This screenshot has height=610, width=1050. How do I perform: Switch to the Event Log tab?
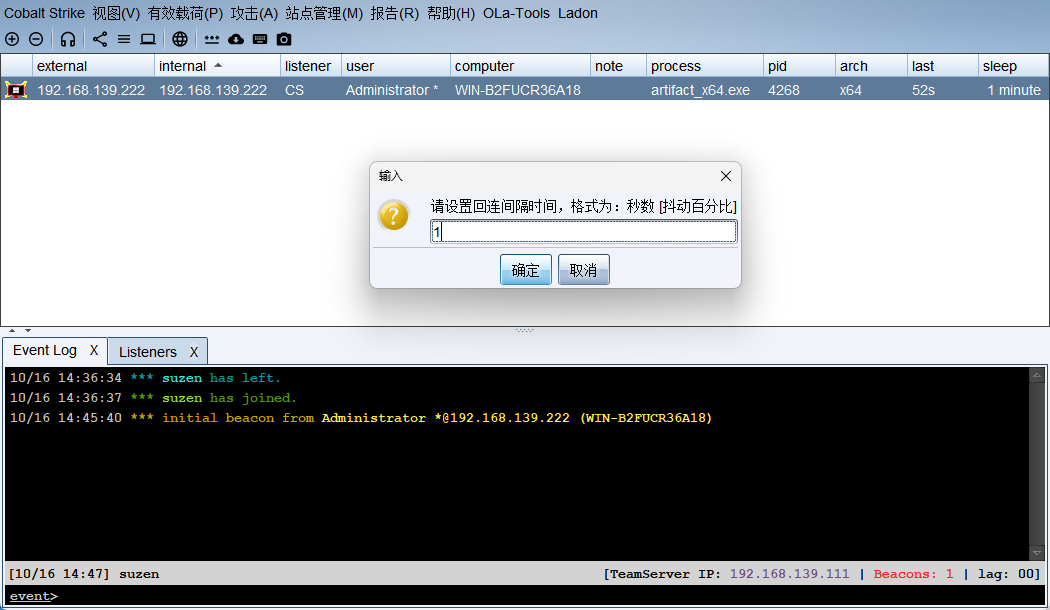click(x=45, y=350)
